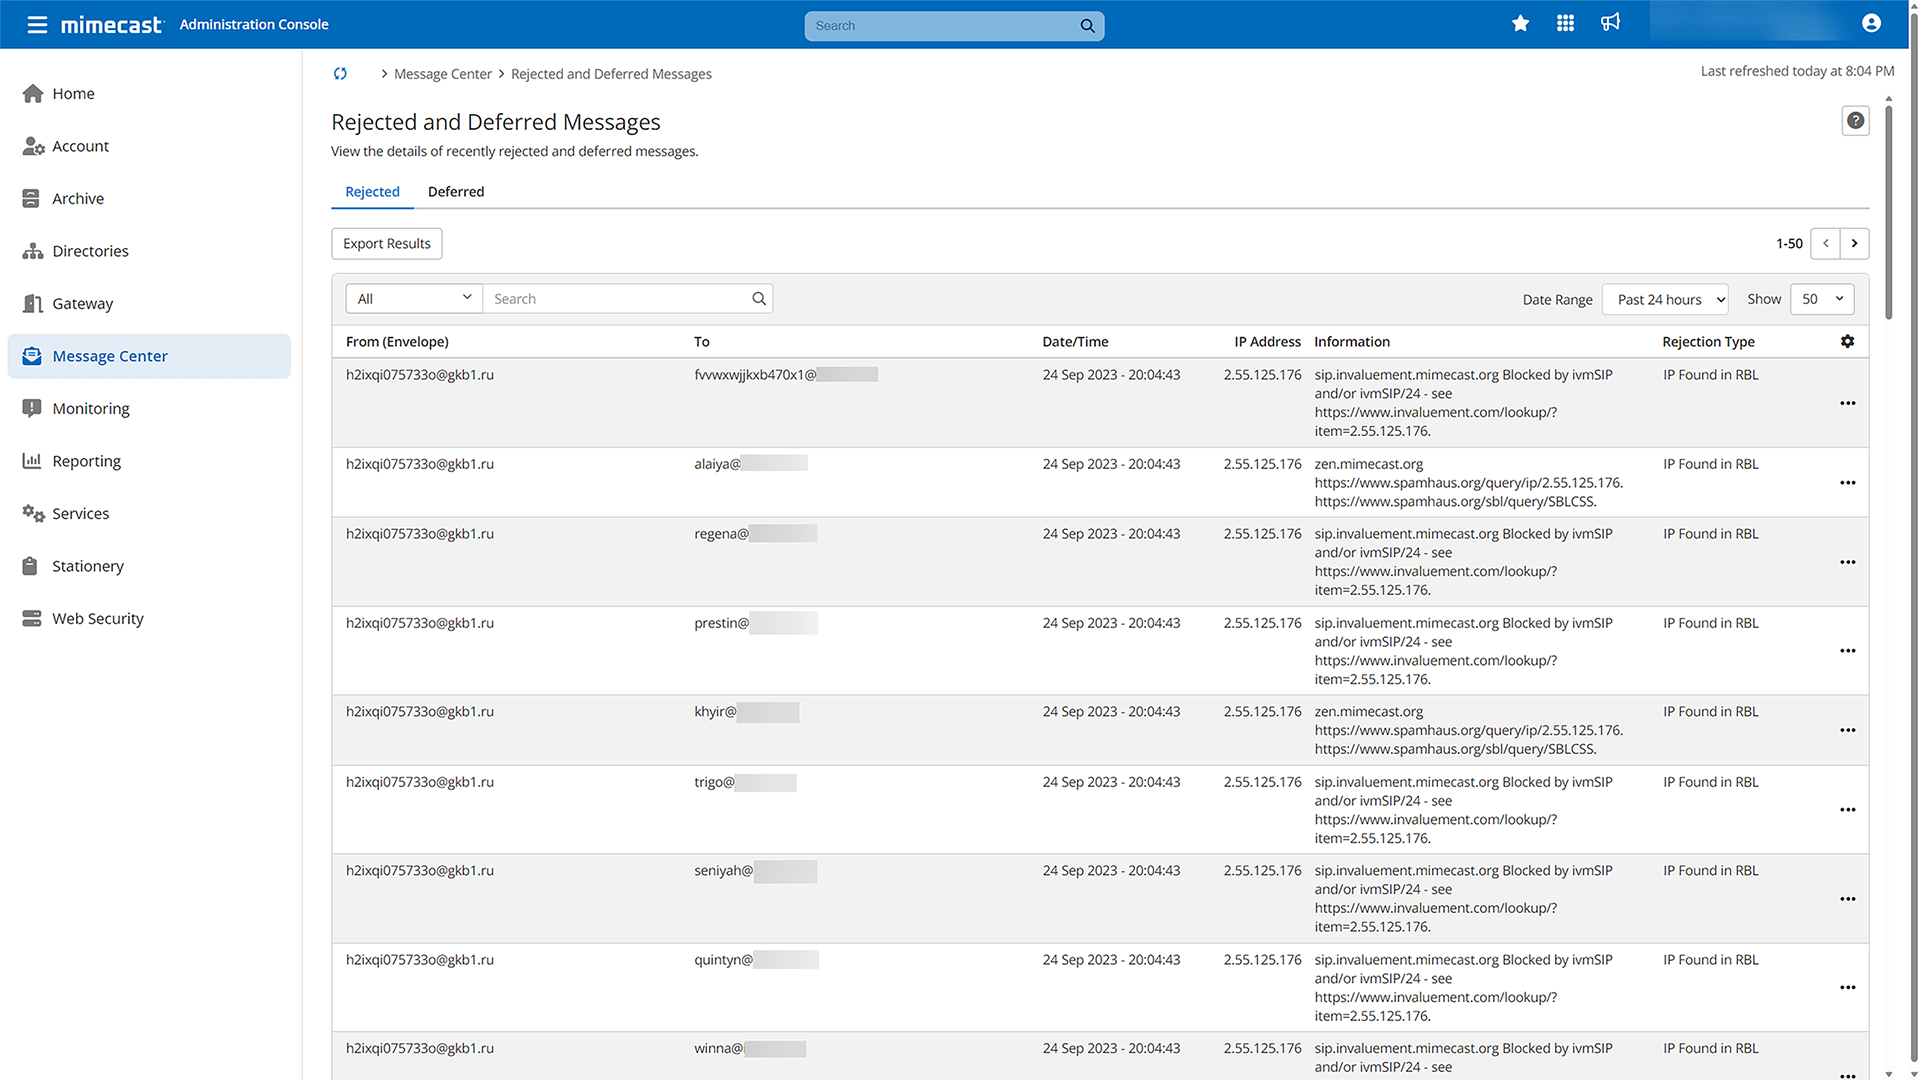Open the Home section in sidebar
The height and width of the screenshot is (1080, 1920).
[x=73, y=93]
